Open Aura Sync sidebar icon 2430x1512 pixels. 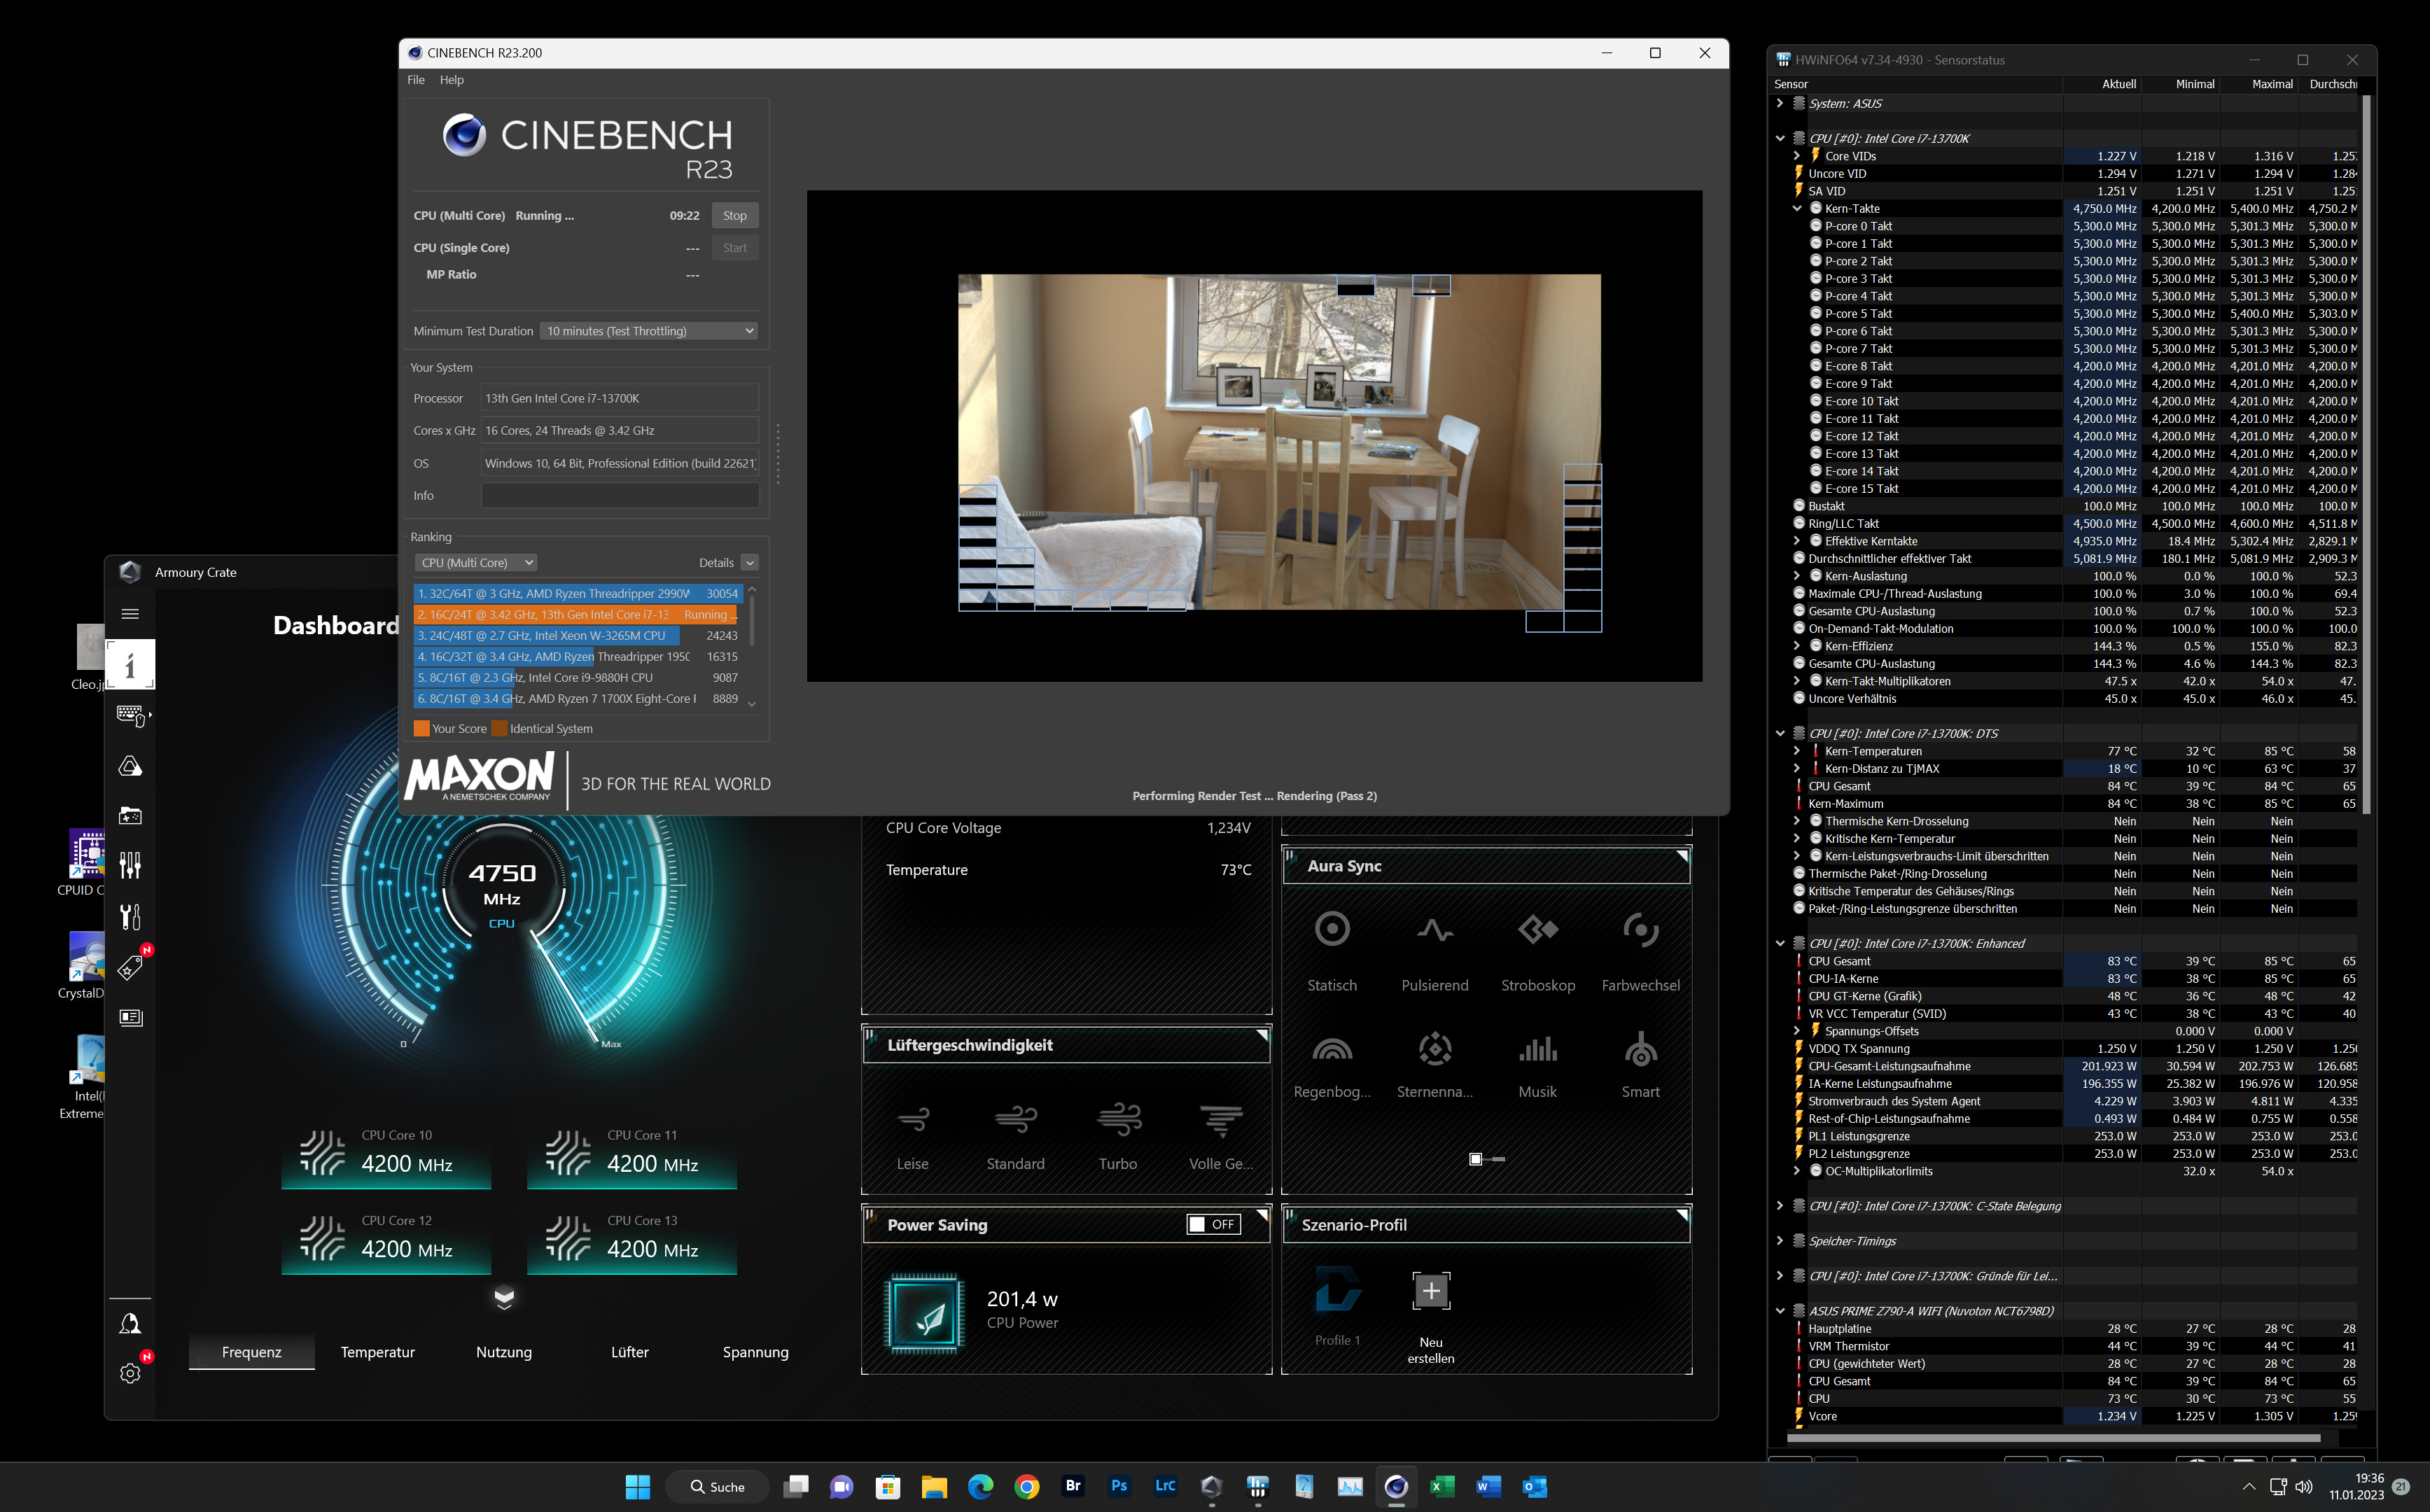(x=130, y=766)
